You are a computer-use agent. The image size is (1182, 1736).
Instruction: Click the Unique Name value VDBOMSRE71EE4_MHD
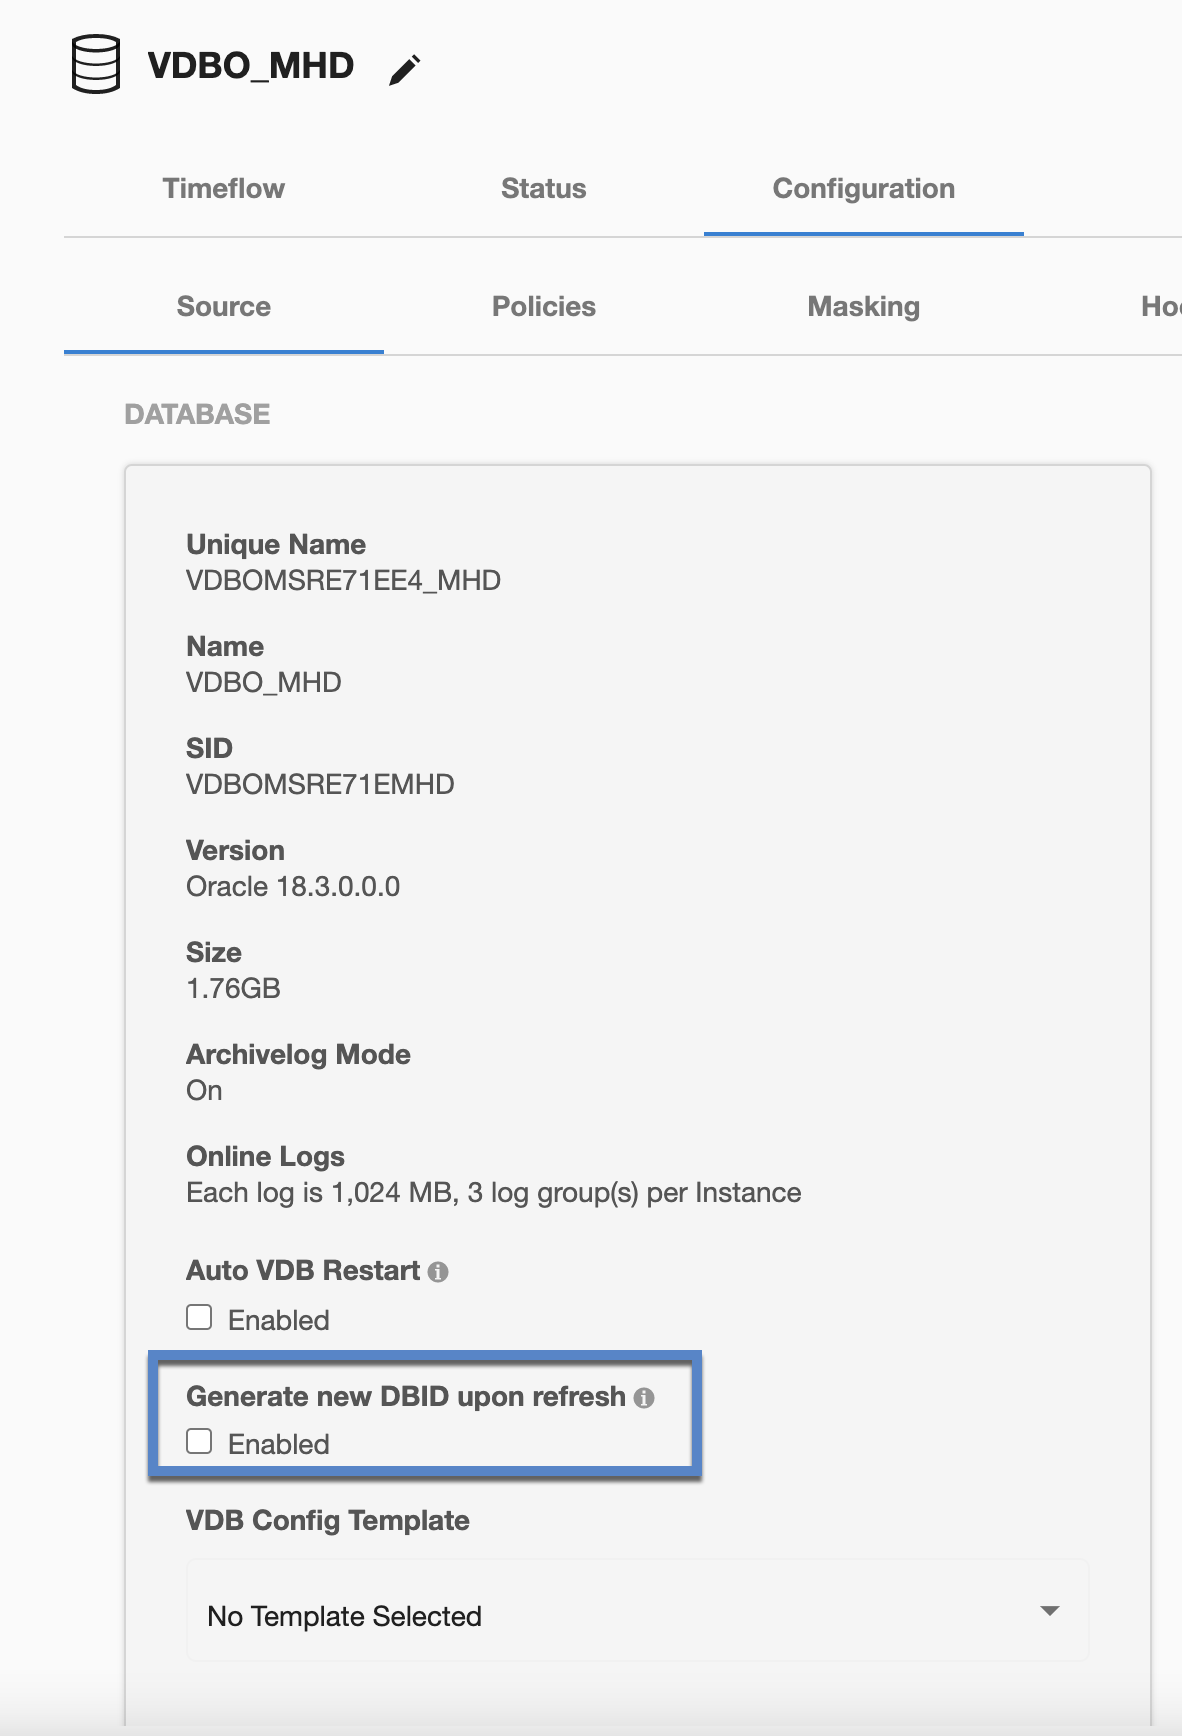pyautogui.click(x=343, y=581)
